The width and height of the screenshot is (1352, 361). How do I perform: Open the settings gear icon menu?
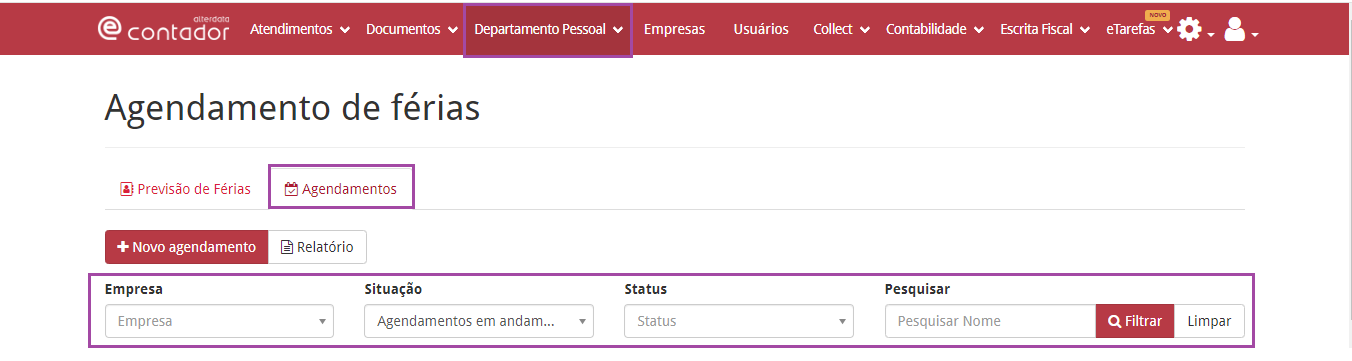[1195, 30]
